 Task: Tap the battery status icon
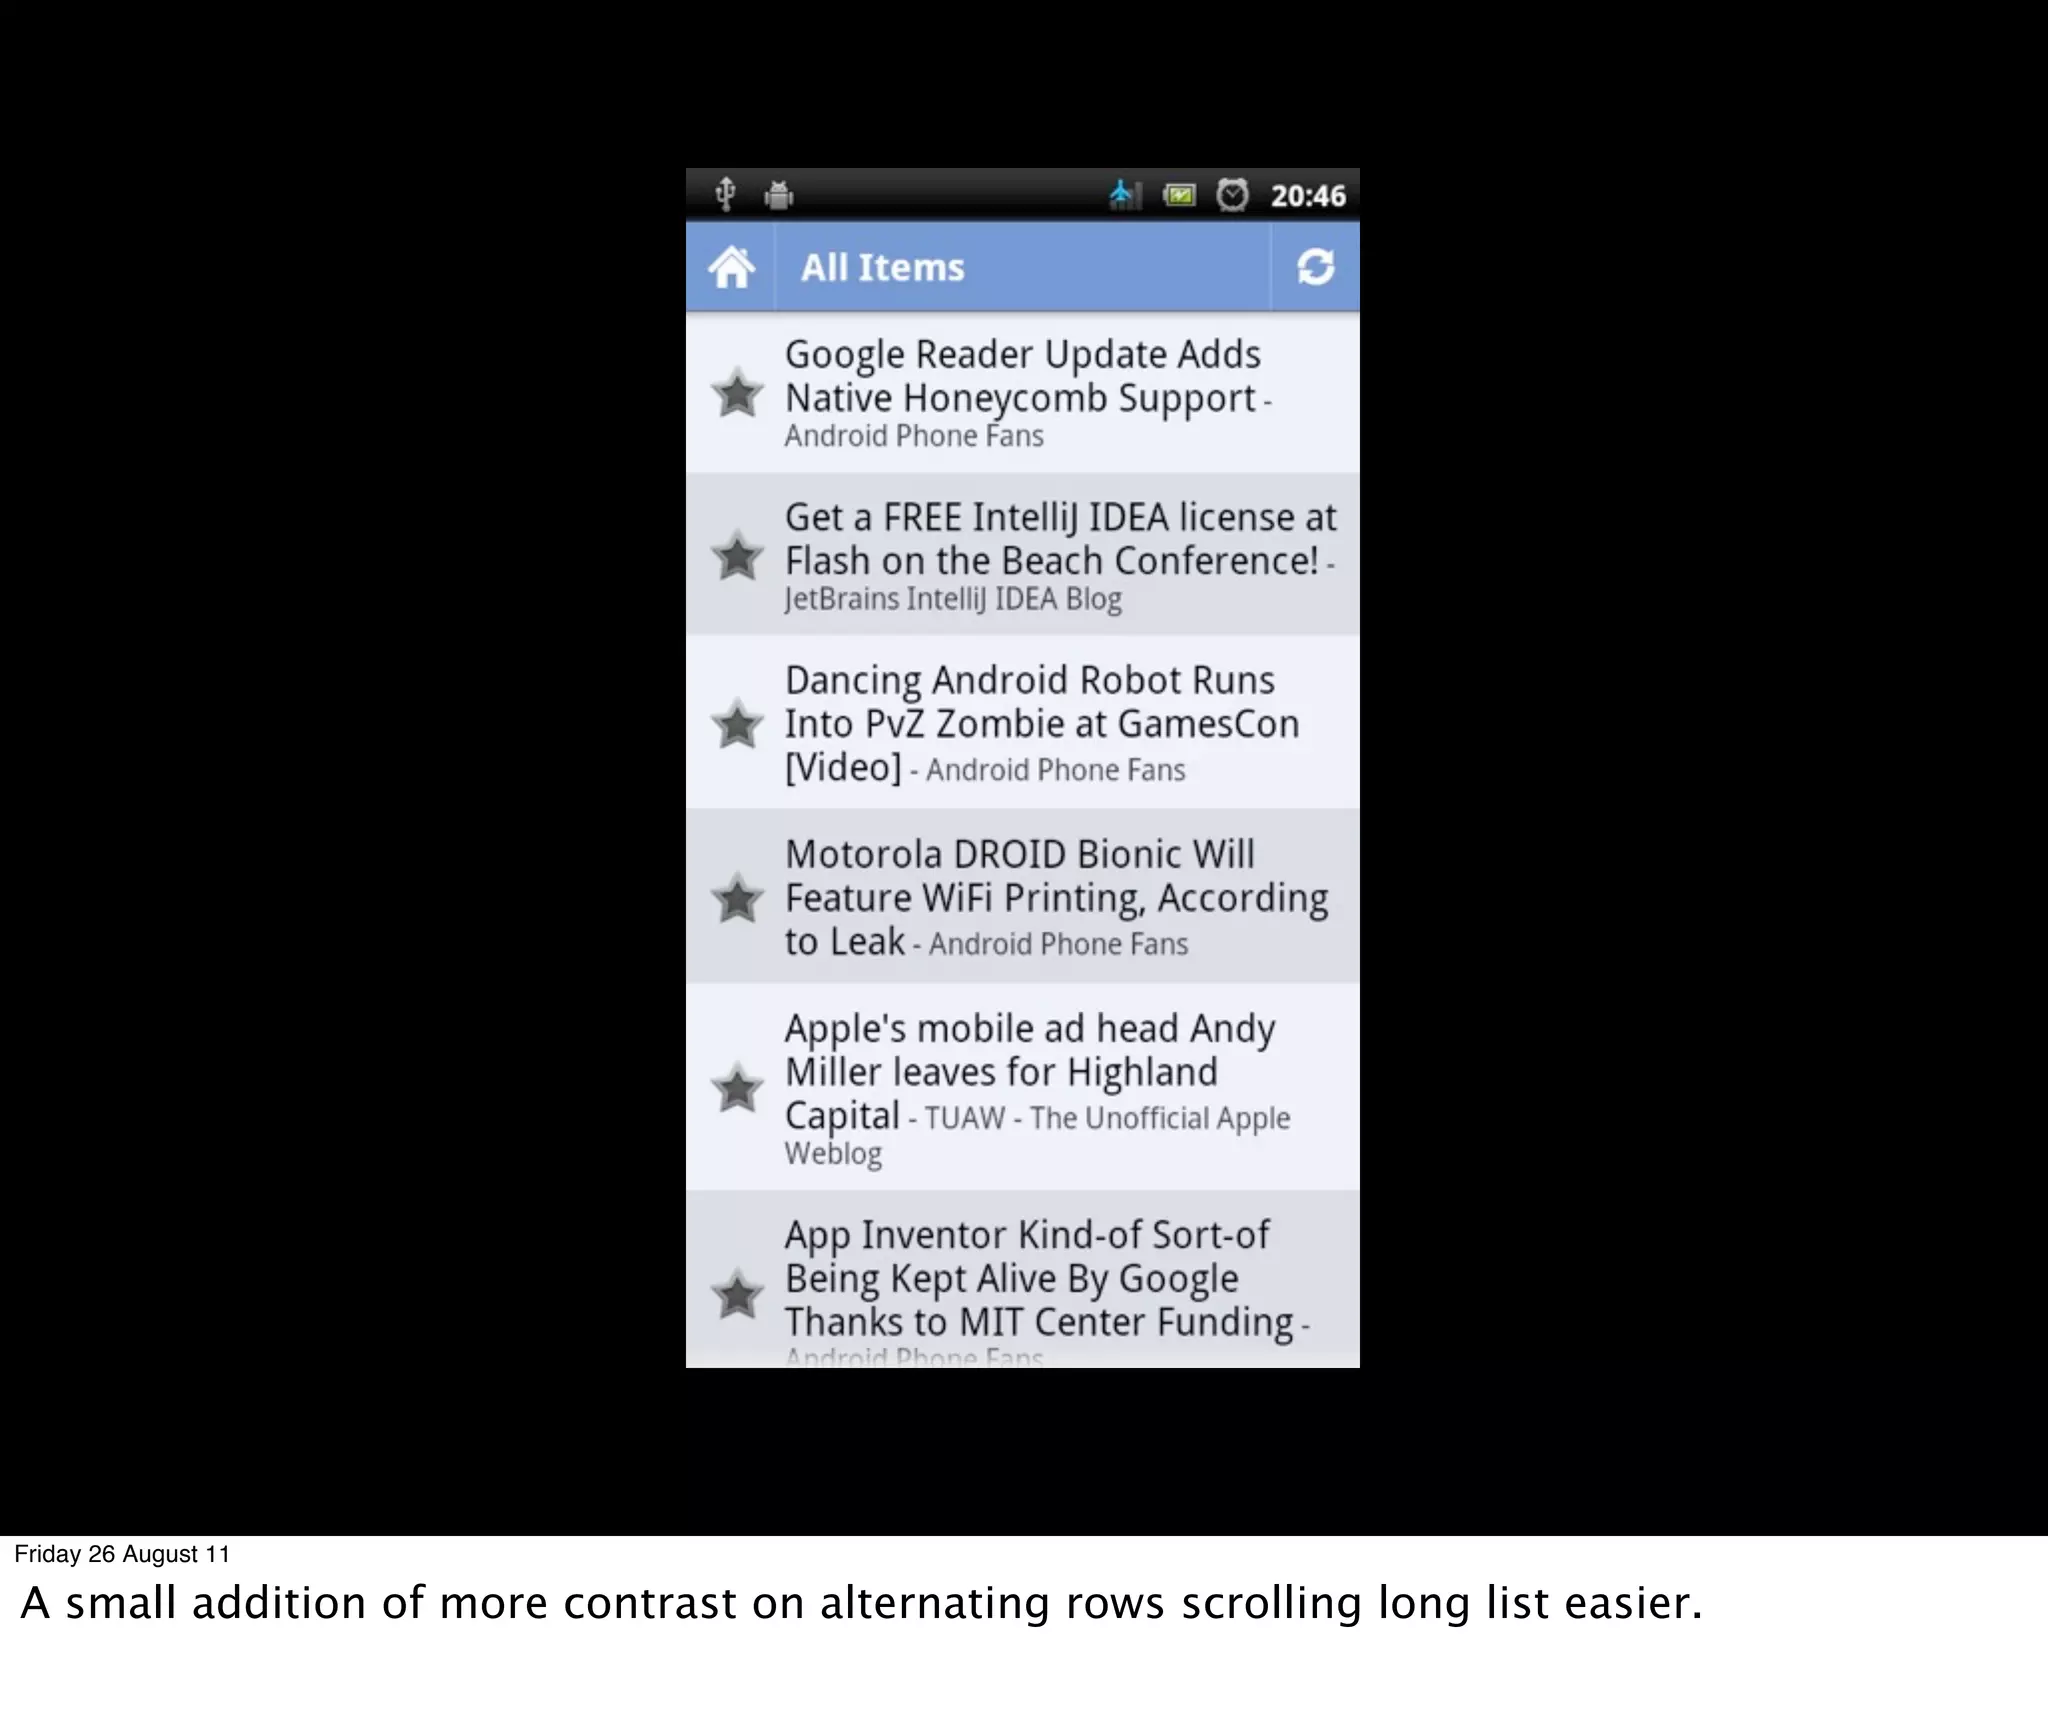(x=1180, y=195)
